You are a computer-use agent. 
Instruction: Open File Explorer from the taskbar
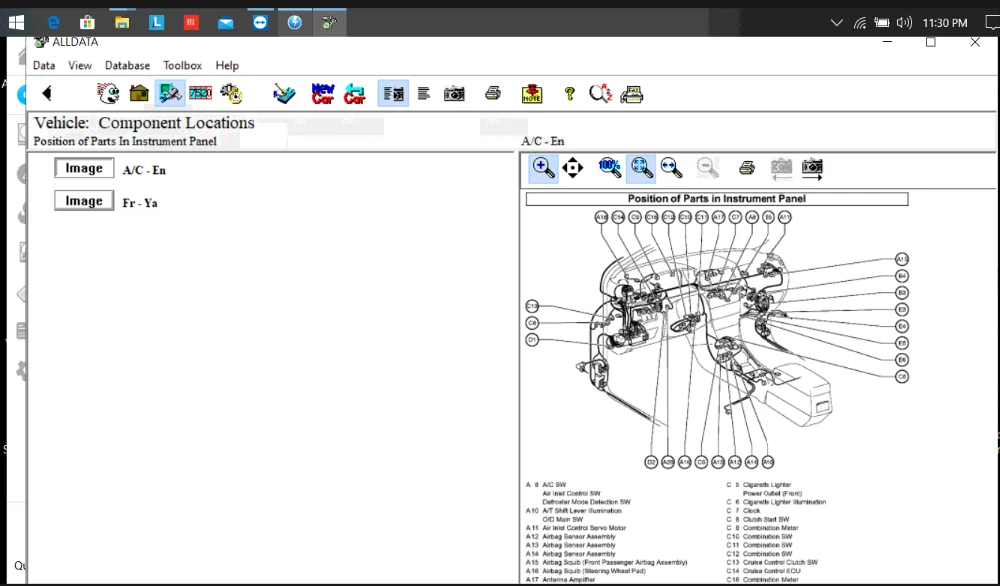coord(122,23)
